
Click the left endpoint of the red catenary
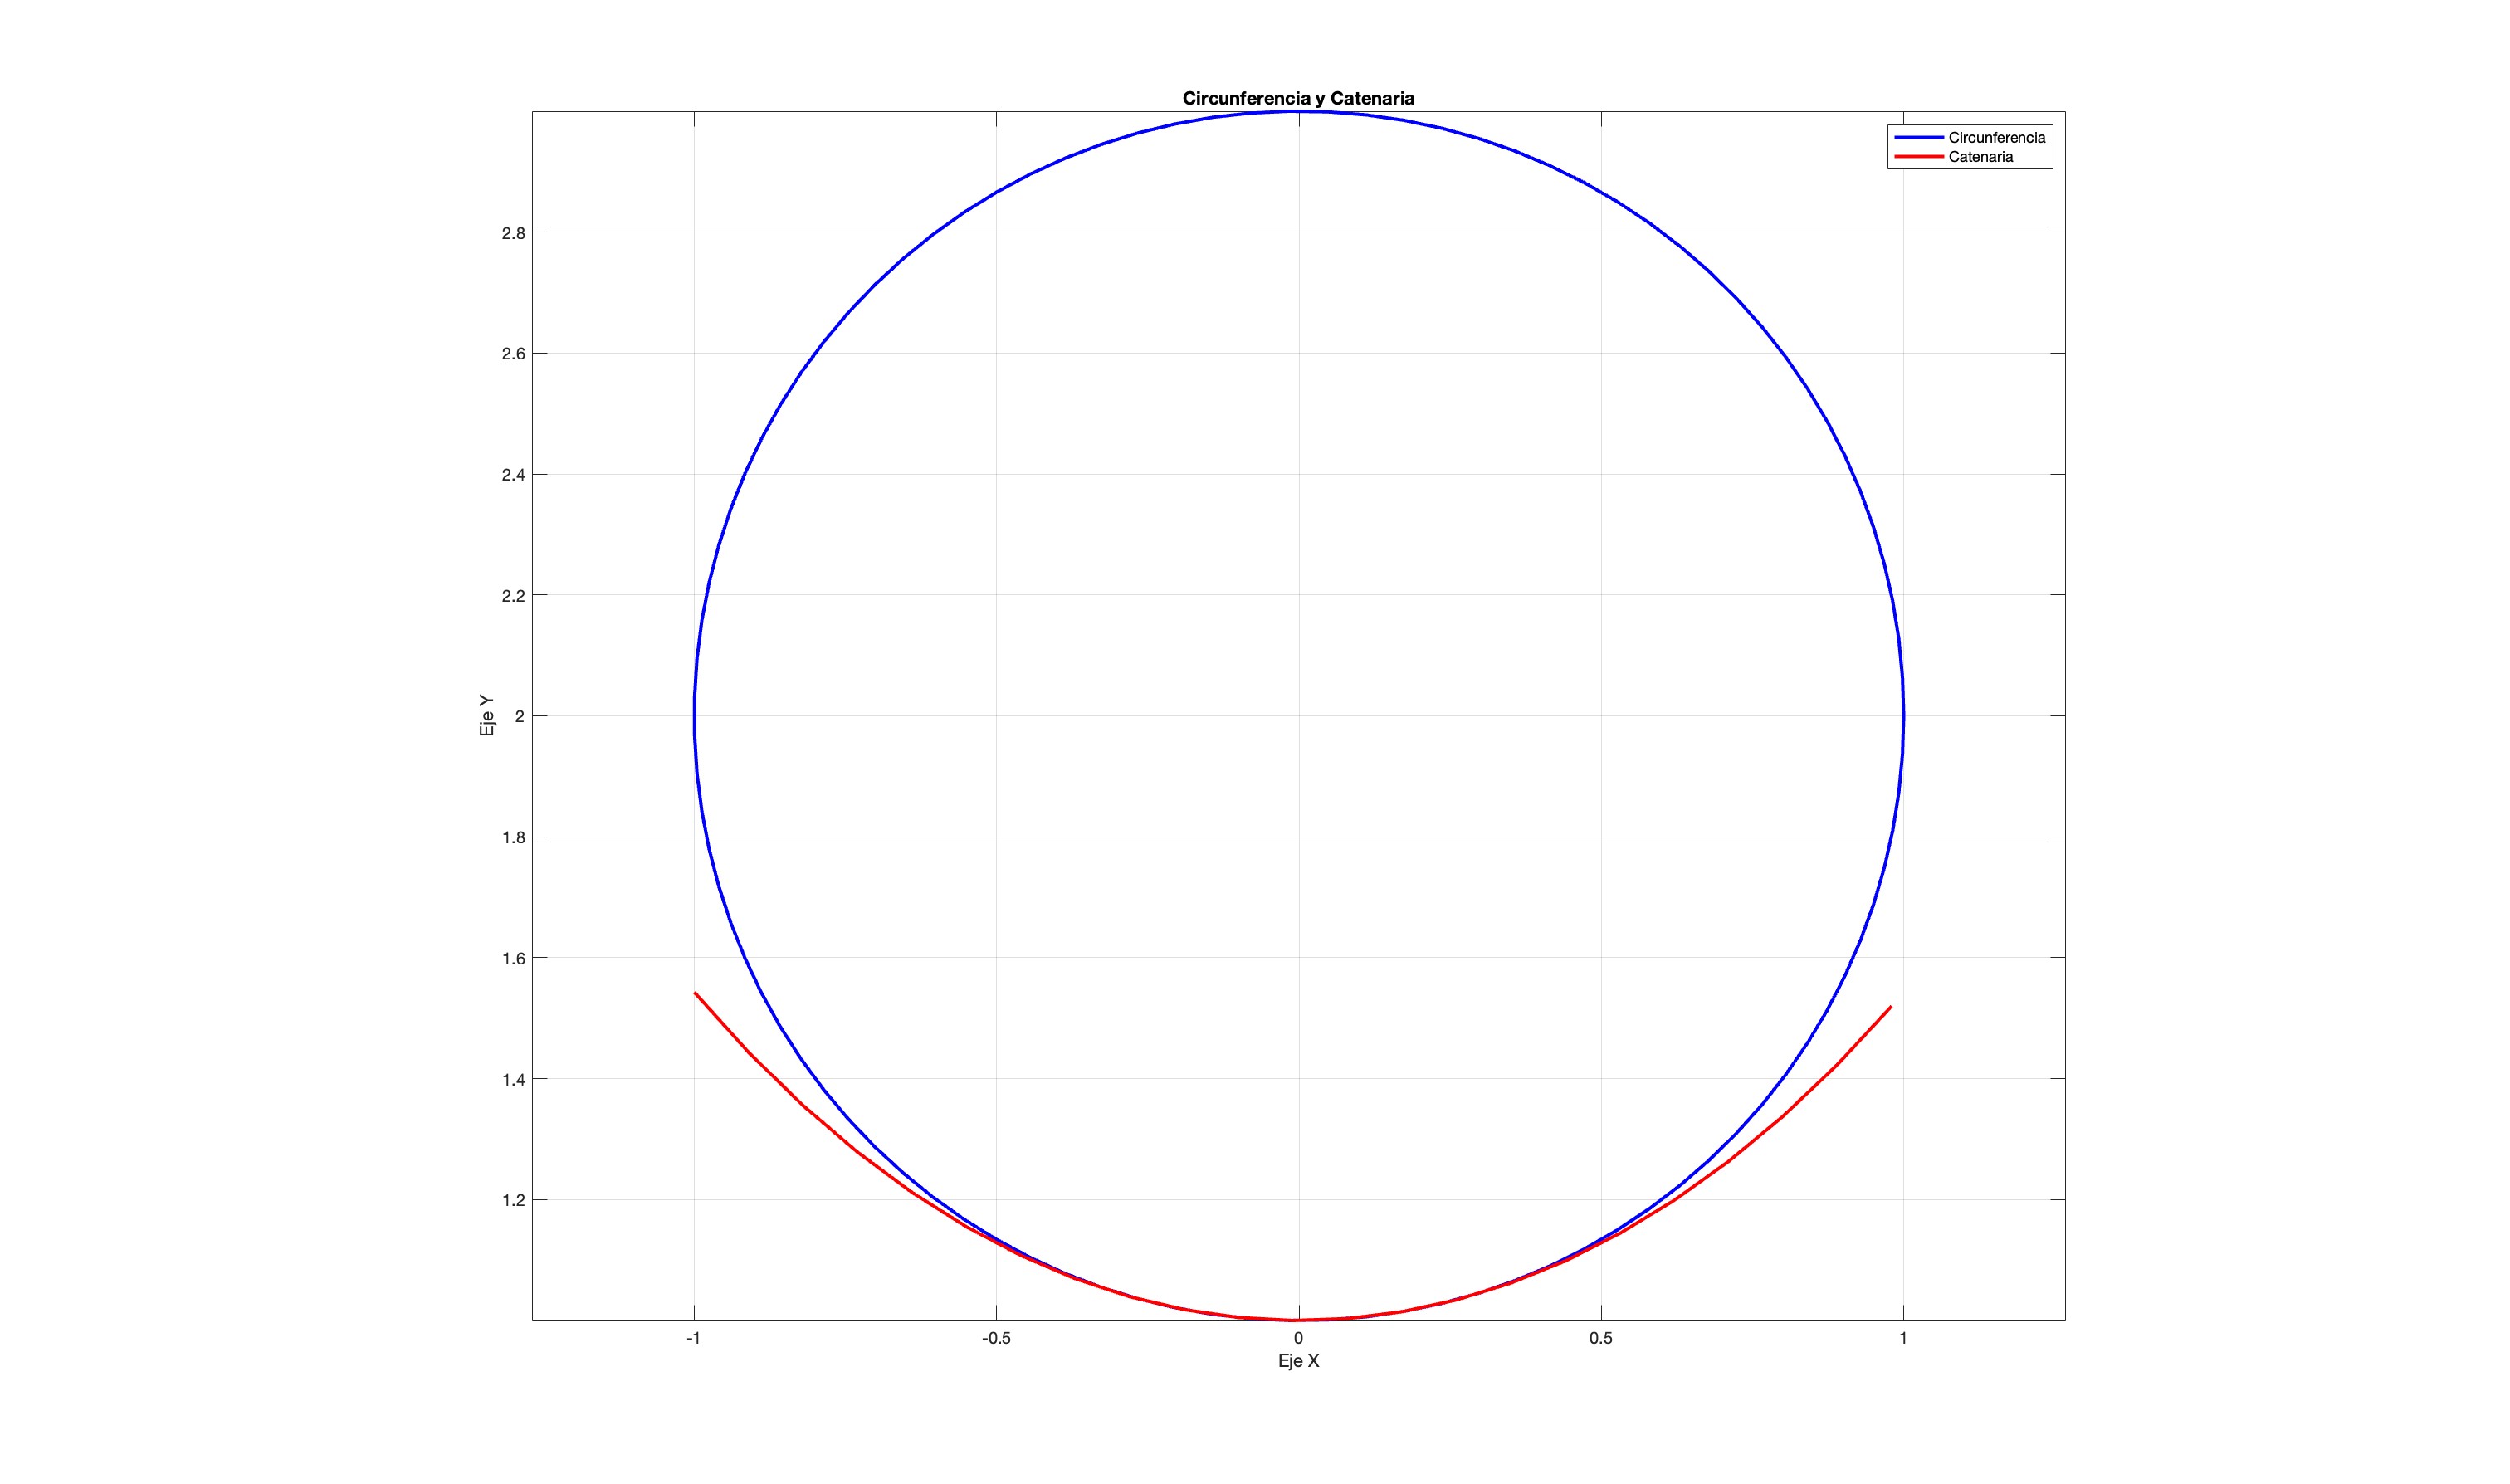coord(695,993)
